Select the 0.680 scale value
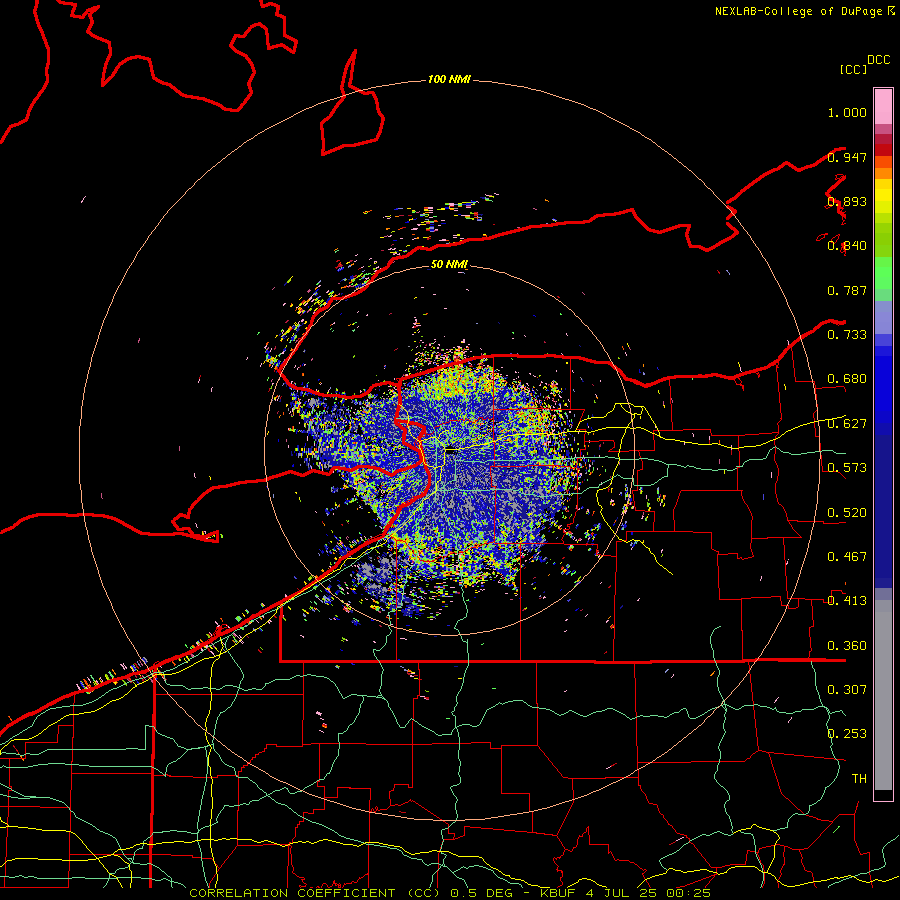 tap(847, 379)
